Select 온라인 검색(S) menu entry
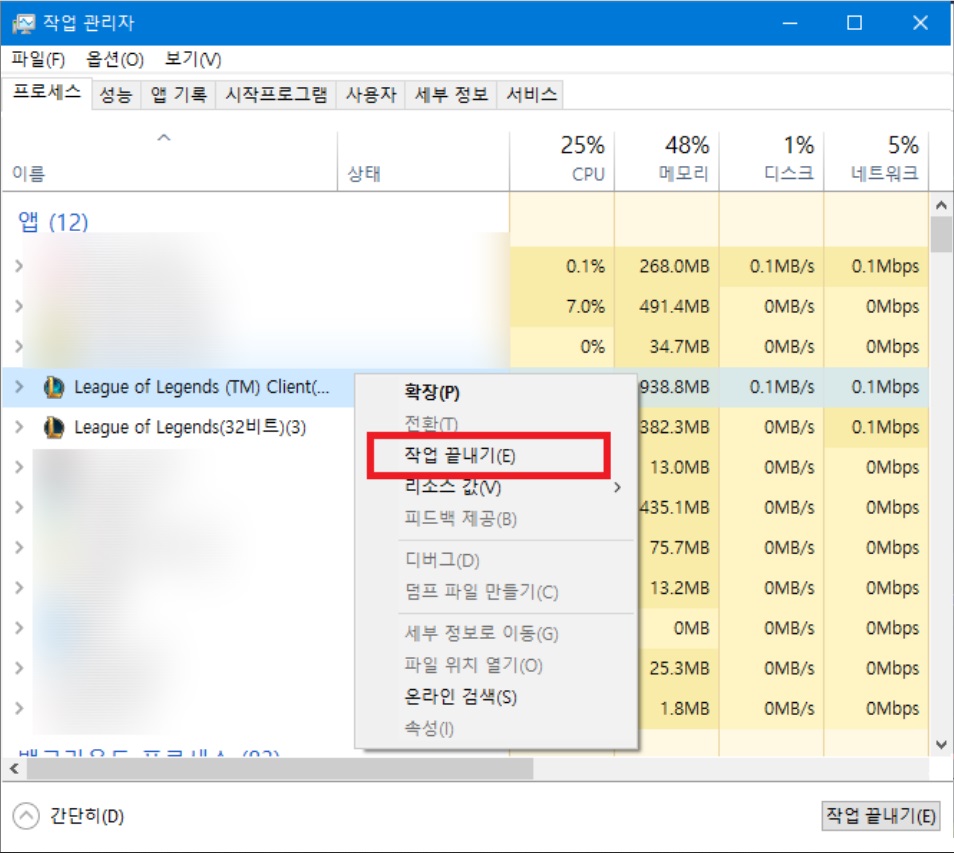Viewport: 954px width, 853px height. [x=460, y=697]
